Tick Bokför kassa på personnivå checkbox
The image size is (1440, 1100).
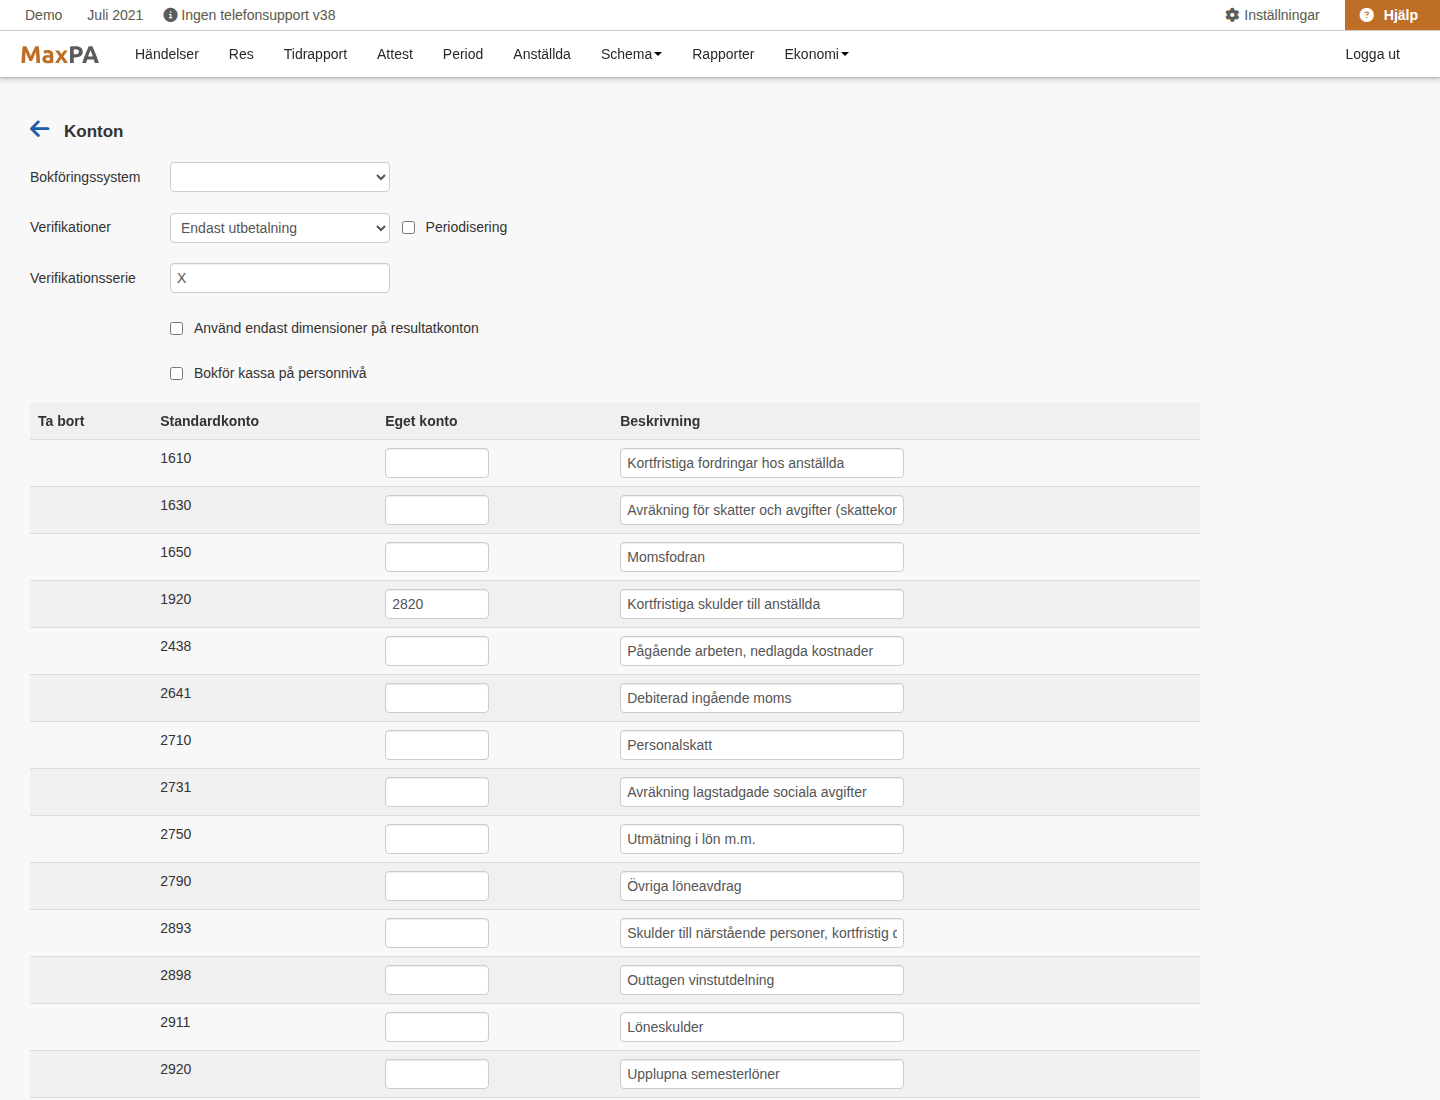pos(176,374)
